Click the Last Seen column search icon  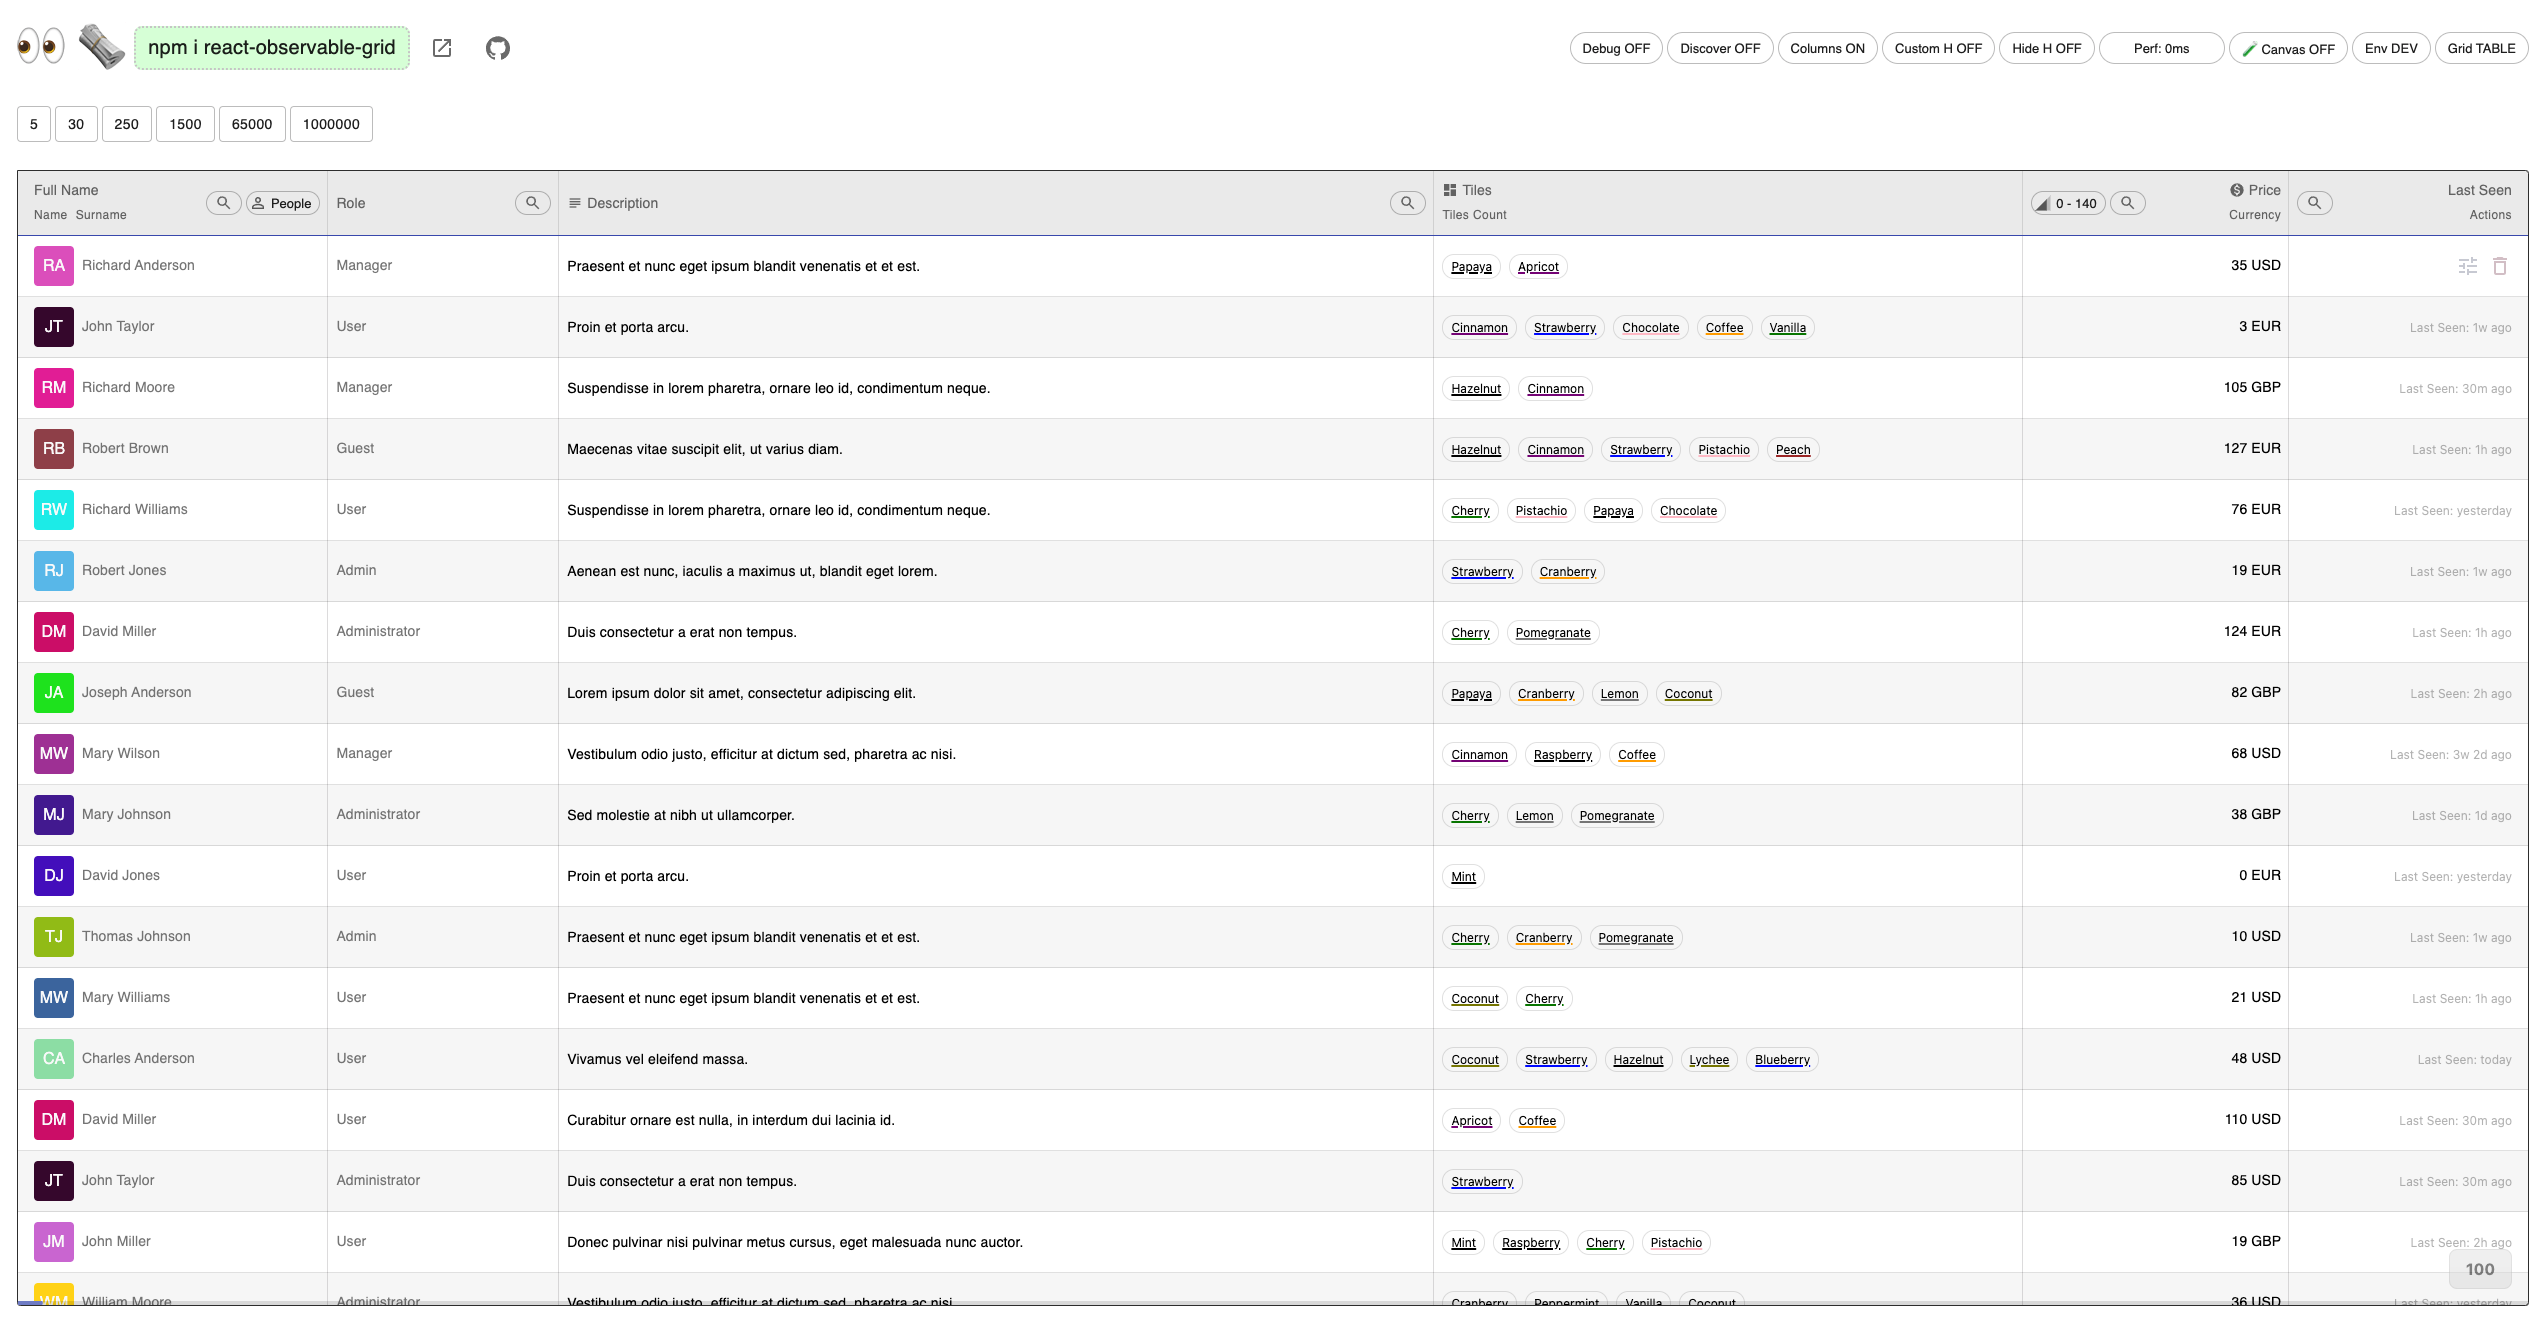point(2314,203)
